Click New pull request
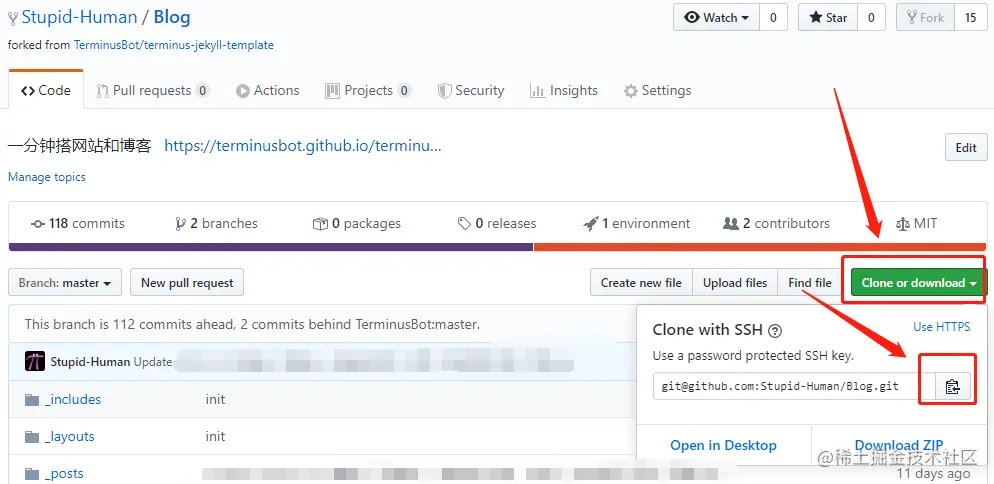 (x=187, y=282)
